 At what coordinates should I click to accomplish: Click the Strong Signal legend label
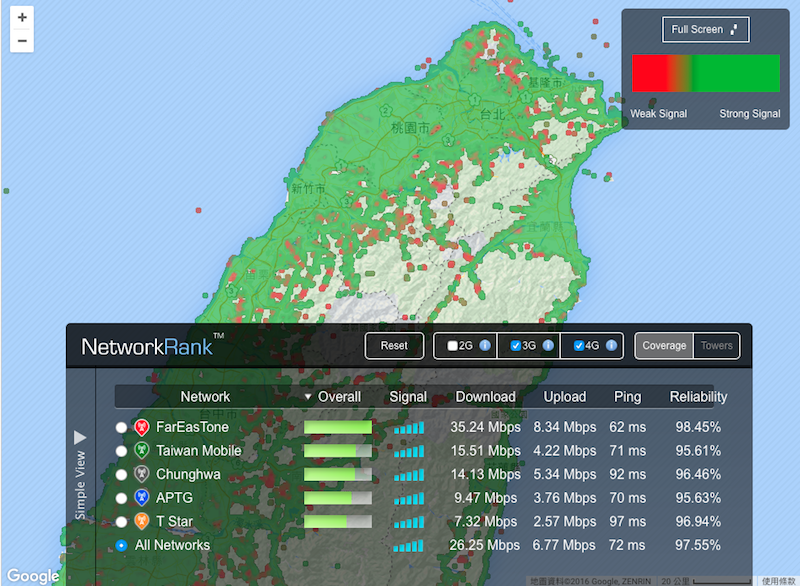pyautogui.click(x=749, y=114)
